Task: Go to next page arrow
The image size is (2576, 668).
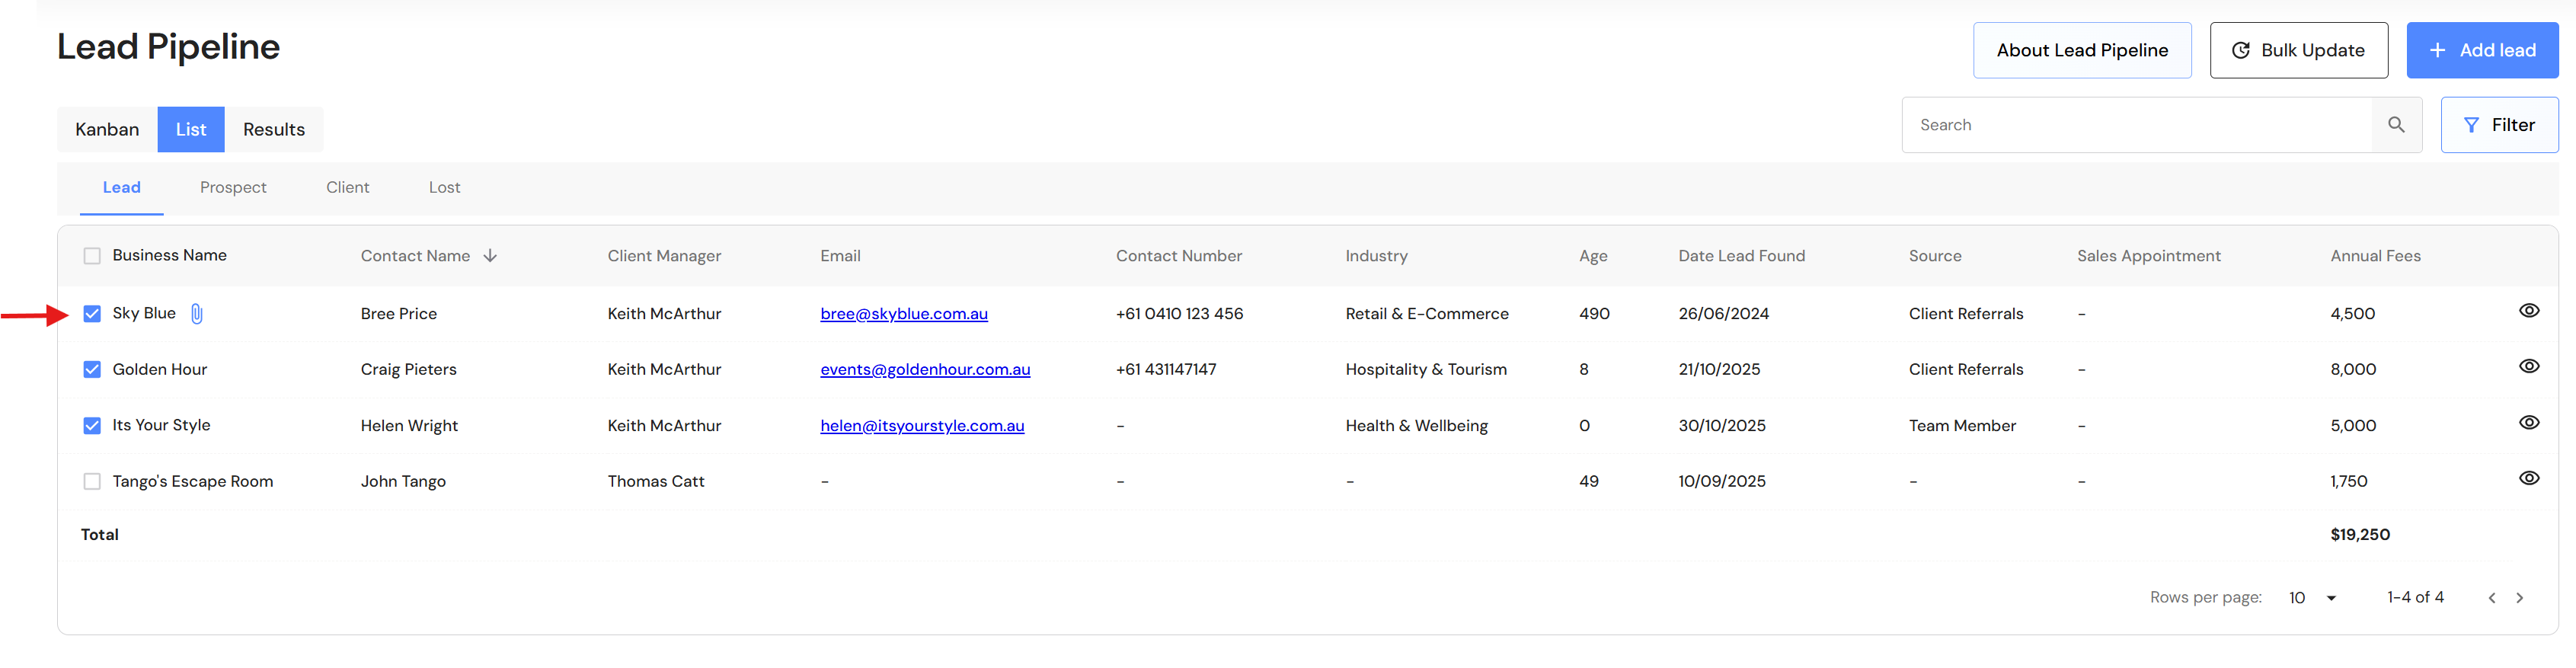Action: [2520, 598]
